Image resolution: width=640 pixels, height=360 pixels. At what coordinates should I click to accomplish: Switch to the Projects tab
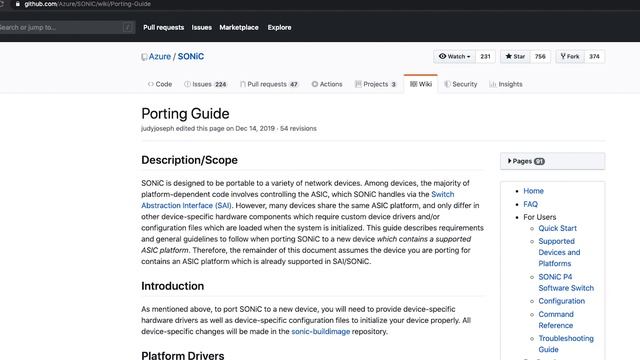pyautogui.click(x=376, y=84)
